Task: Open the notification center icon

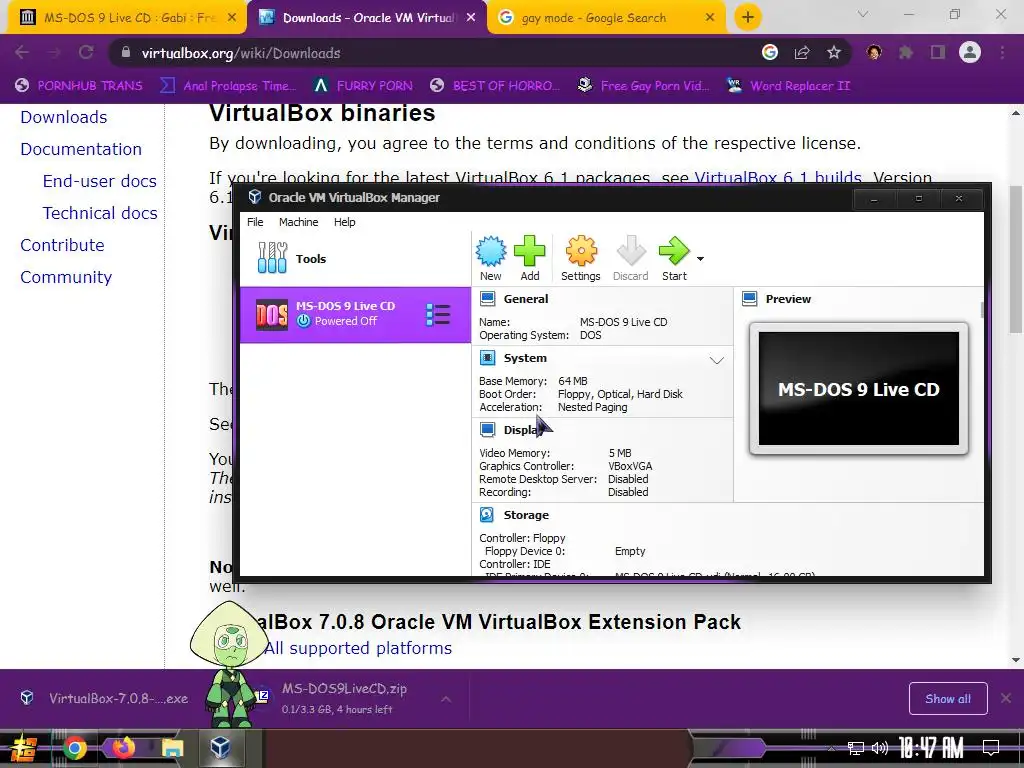Action: (991, 748)
